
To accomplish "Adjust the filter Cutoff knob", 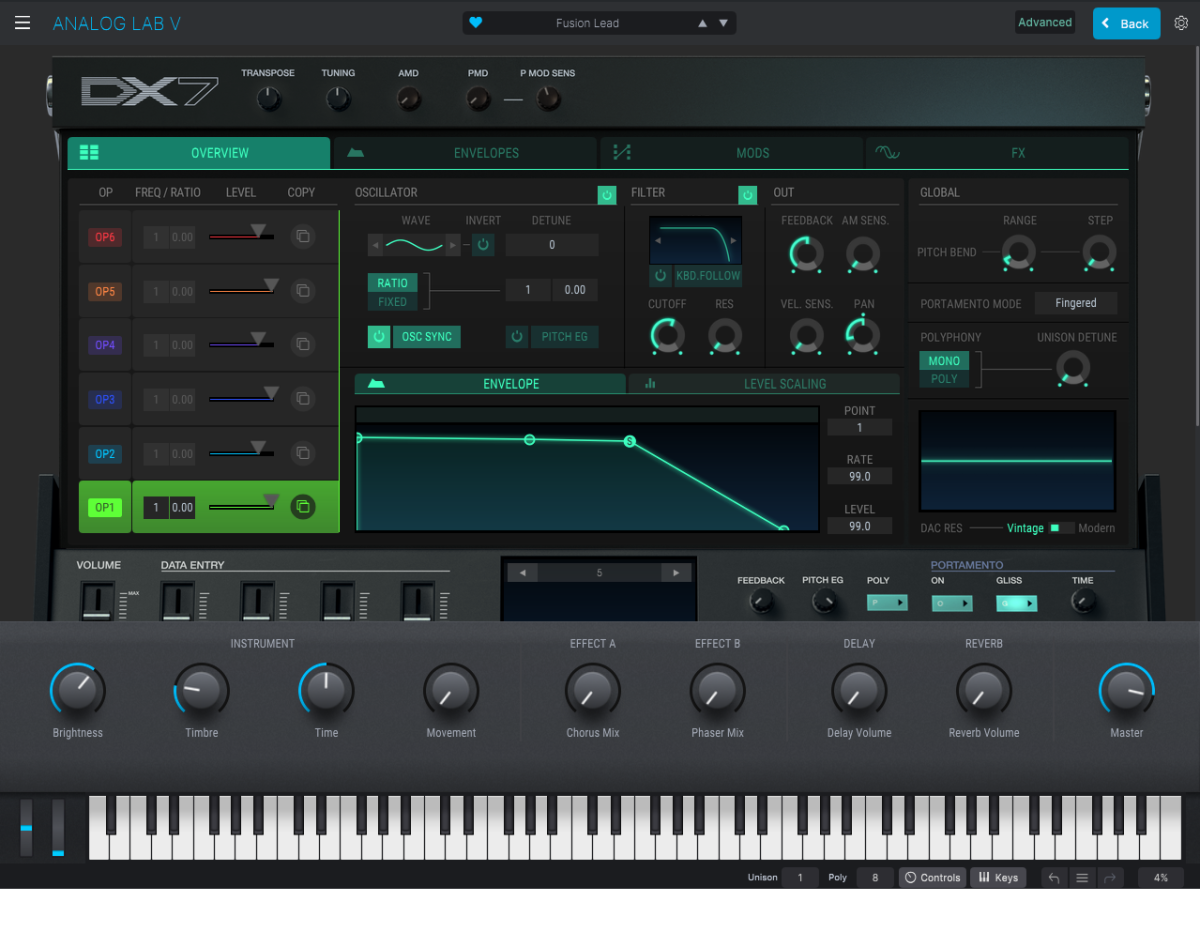I will click(x=666, y=335).
